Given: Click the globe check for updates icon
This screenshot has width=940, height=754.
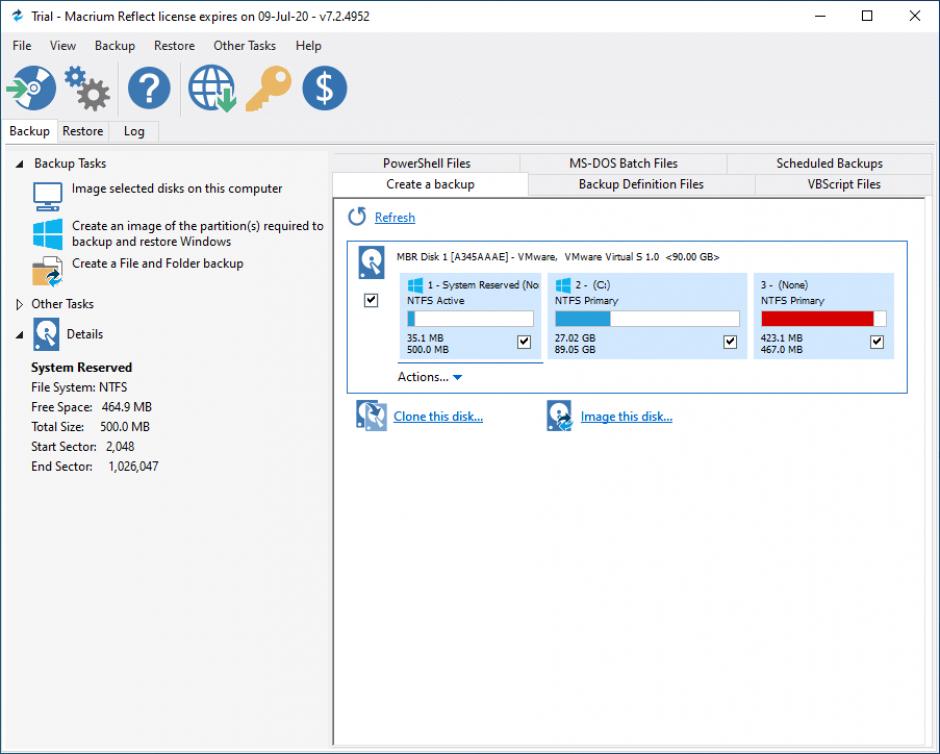Looking at the screenshot, I should pyautogui.click(x=212, y=88).
